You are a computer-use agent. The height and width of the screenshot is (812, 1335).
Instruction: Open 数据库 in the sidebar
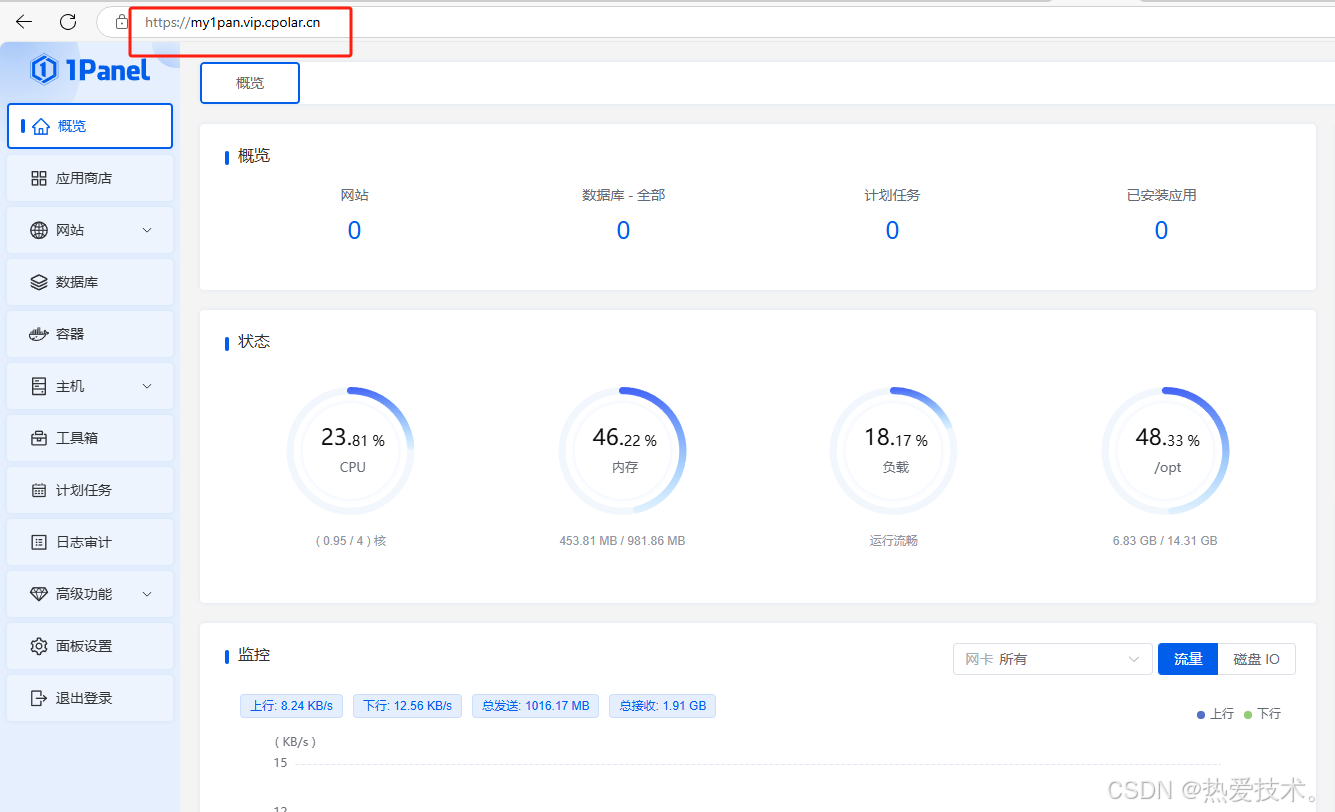click(90, 282)
